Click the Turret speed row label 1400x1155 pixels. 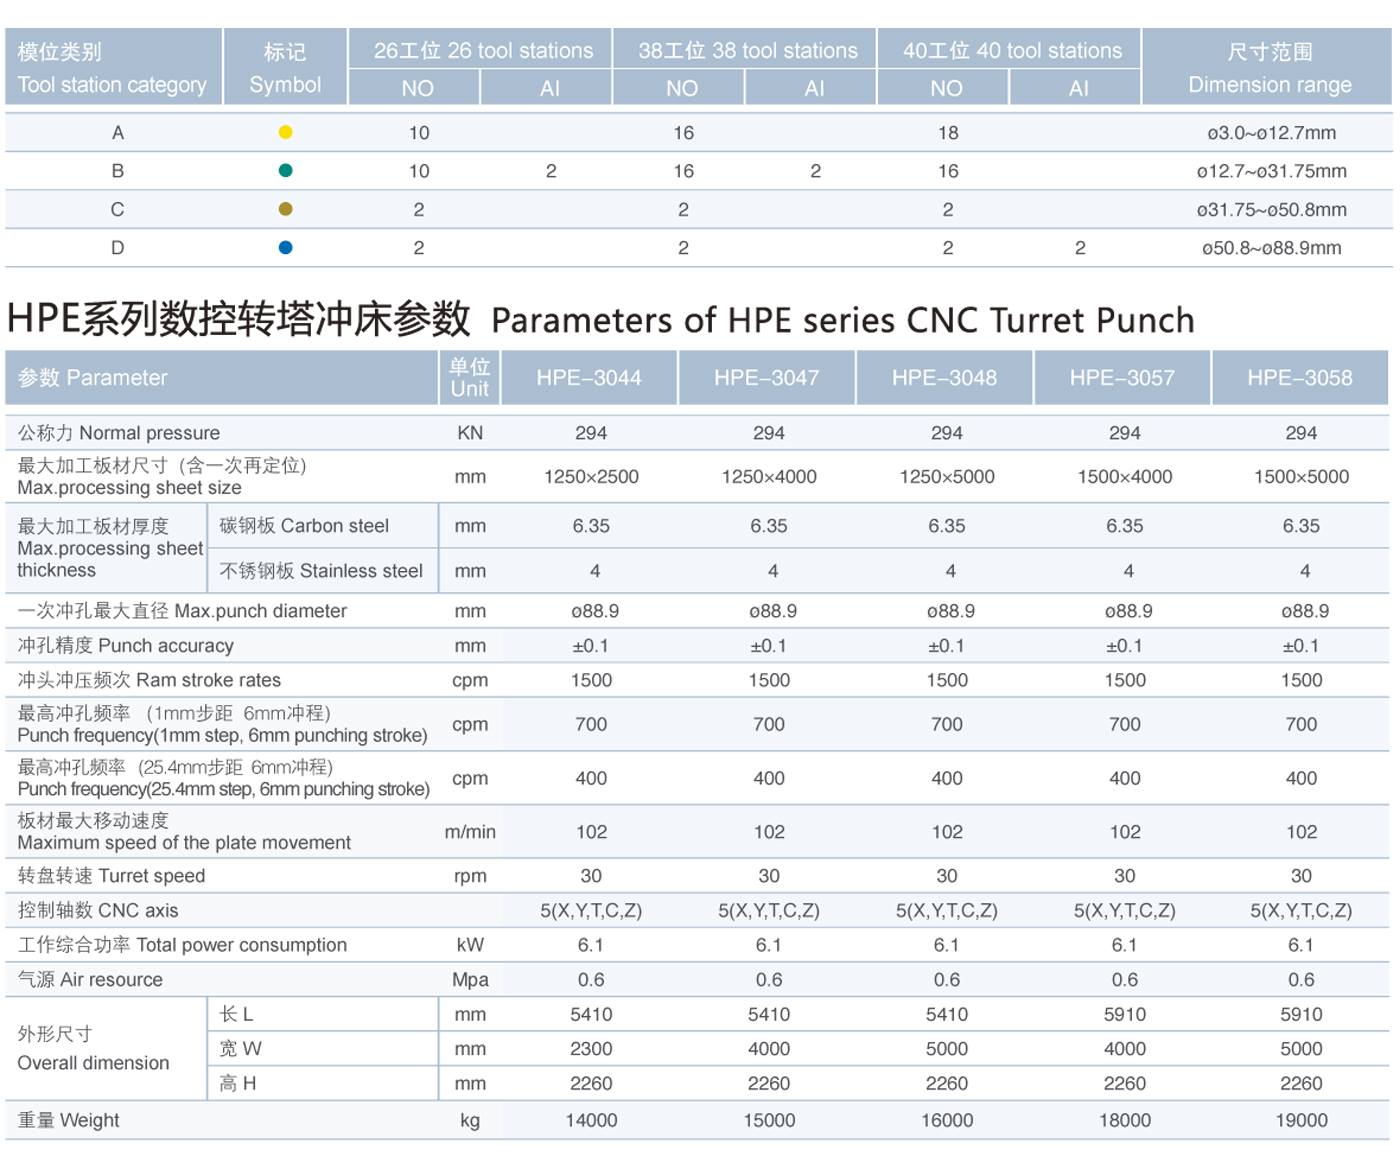111,876
